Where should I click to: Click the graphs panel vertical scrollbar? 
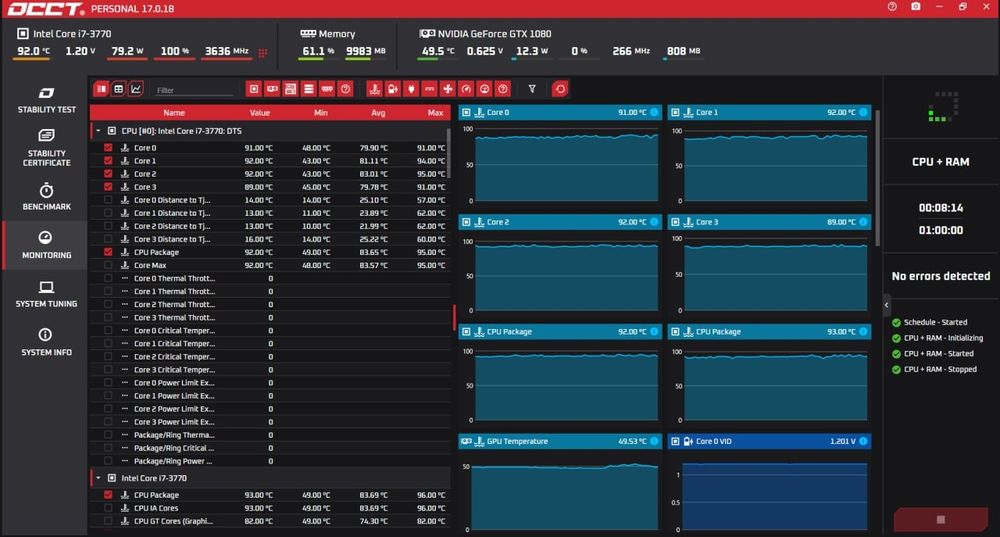[878, 179]
